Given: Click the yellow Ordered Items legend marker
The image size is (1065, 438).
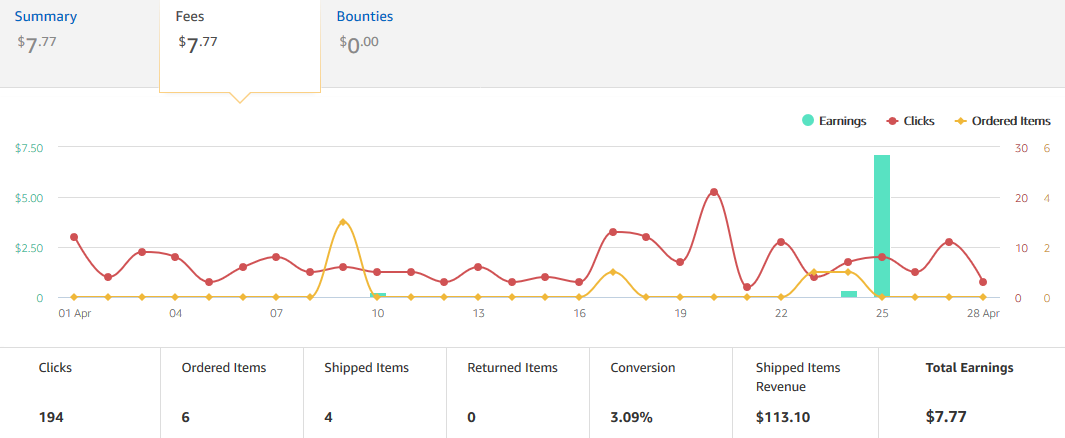Looking at the screenshot, I should (x=960, y=121).
